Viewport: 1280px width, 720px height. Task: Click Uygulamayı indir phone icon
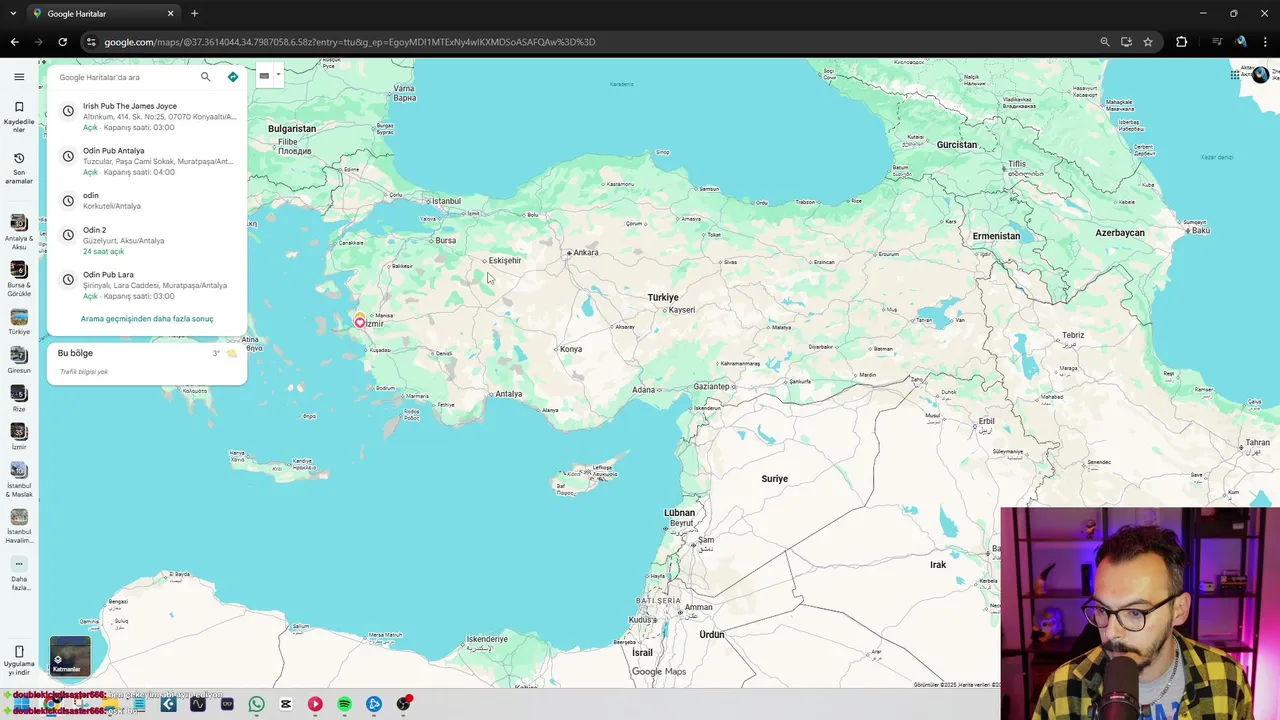(x=19, y=652)
